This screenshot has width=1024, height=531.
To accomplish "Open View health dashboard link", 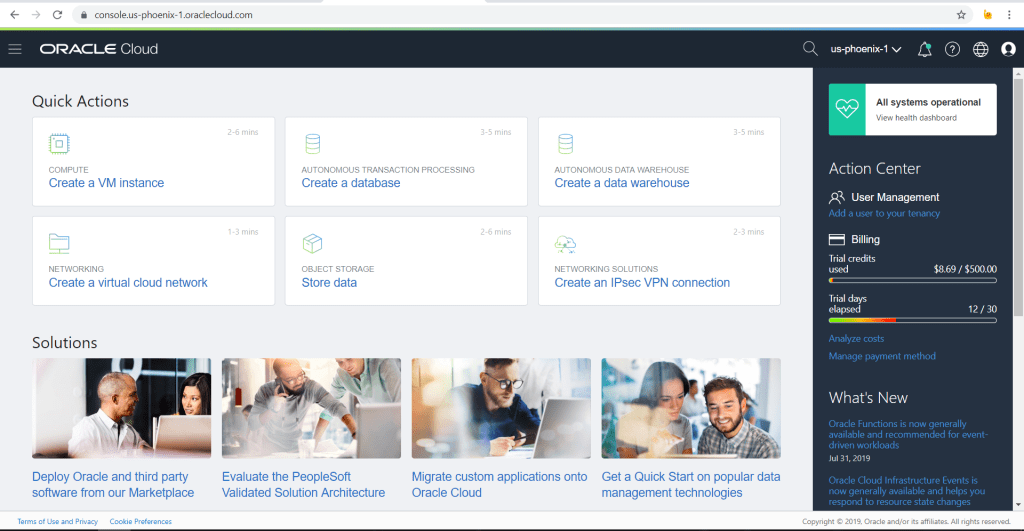I will tap(916, 118).
